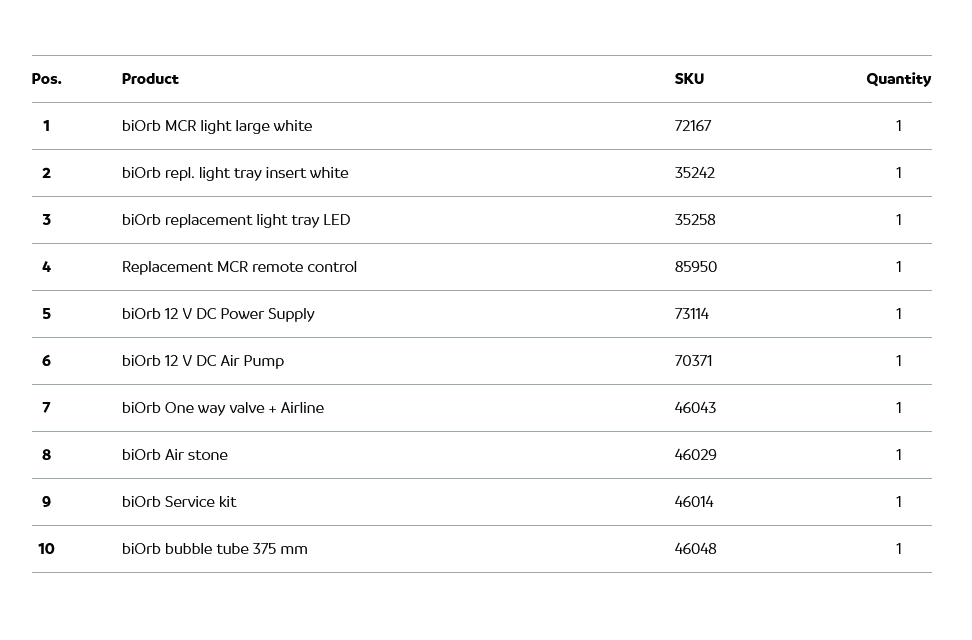The height and width of the screenshot is (640, 972).
Task: Select the biOrb Service kit row
Action: 179,502
